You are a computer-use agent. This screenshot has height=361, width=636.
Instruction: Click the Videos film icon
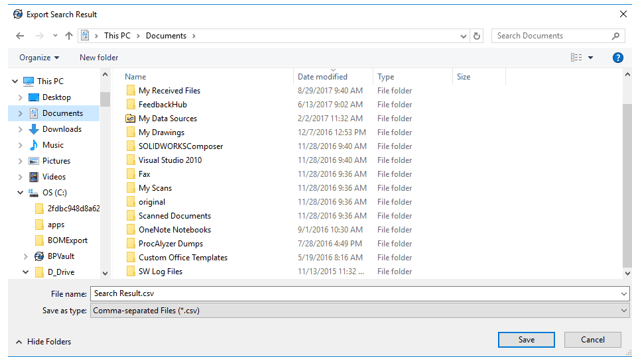(x=34, y=177)
